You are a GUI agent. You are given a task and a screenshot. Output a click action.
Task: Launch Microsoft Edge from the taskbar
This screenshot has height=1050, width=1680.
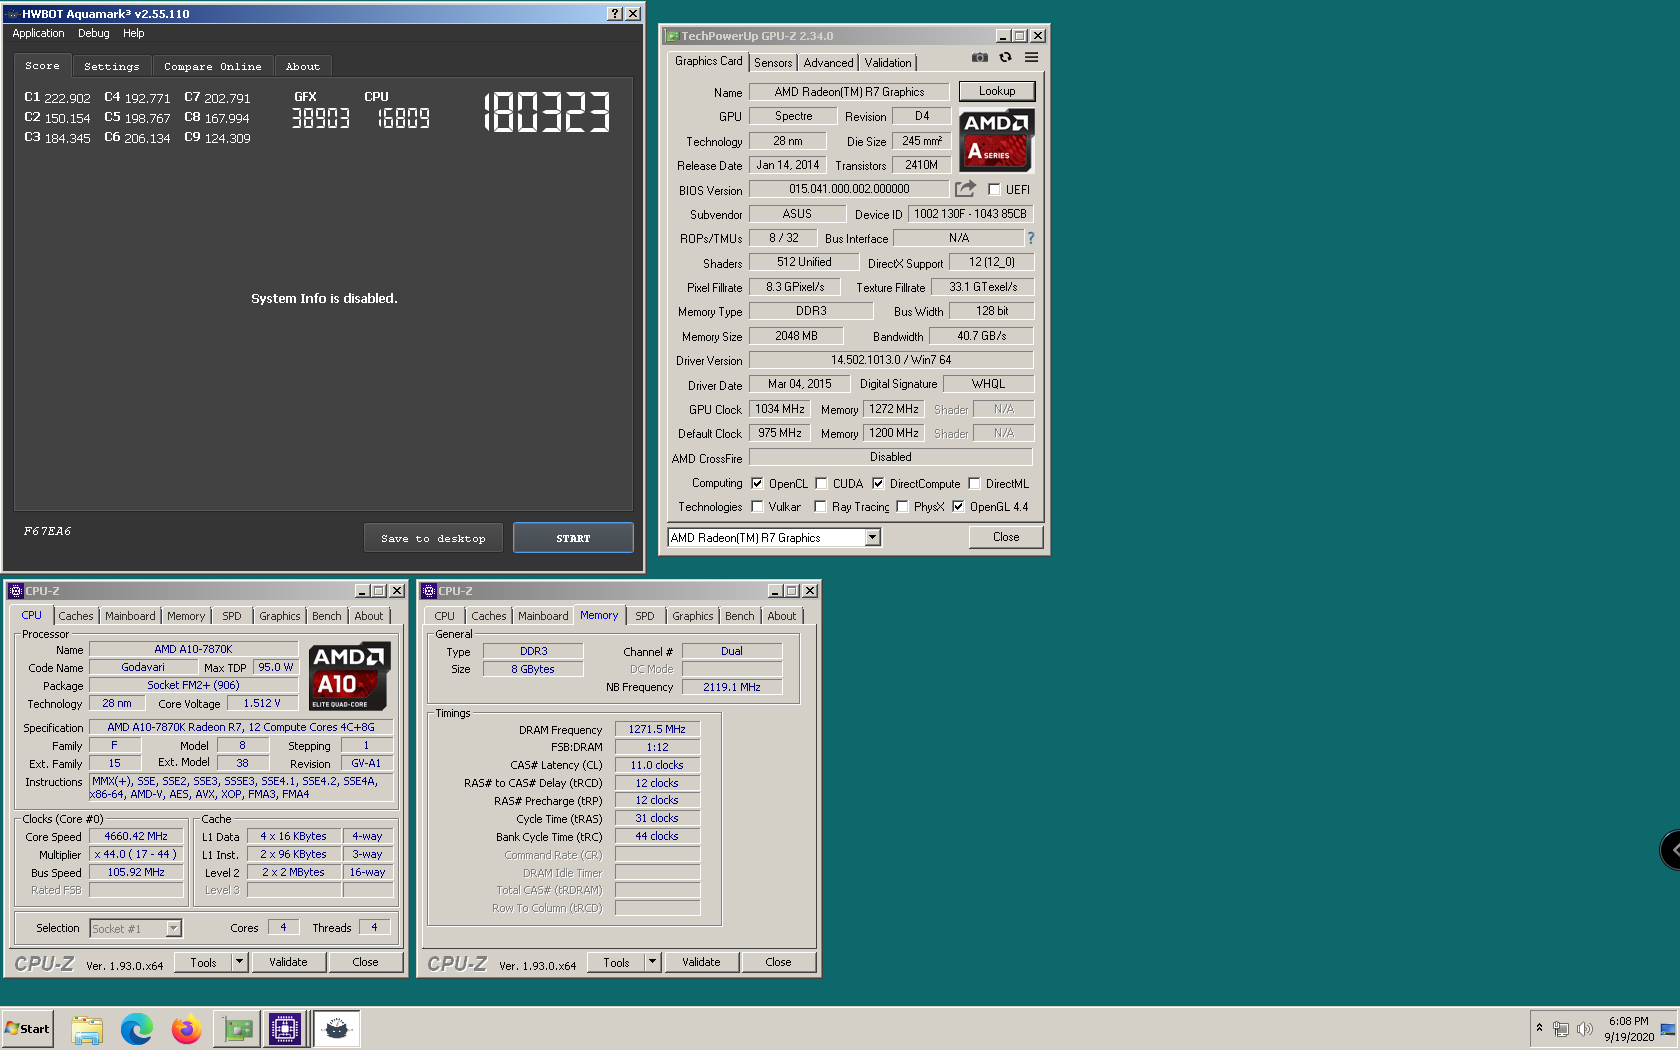tap(137, 1029)
